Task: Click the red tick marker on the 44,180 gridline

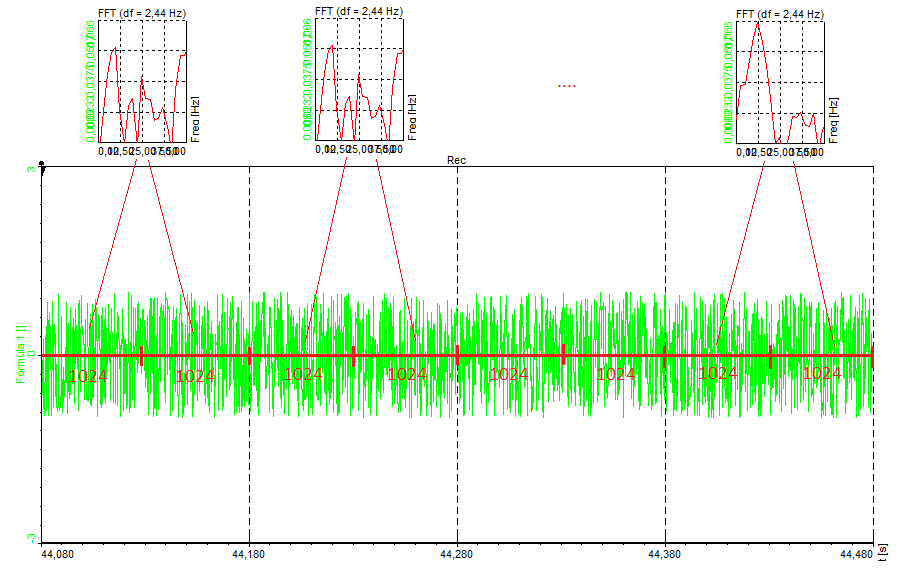Action: click(250, 355)
